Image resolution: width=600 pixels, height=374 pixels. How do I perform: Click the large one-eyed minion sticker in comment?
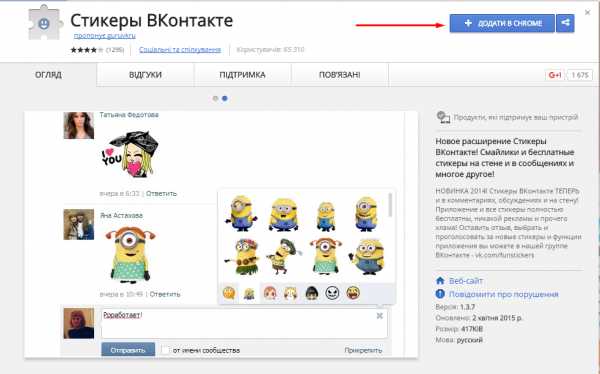(x=130, y=254)
